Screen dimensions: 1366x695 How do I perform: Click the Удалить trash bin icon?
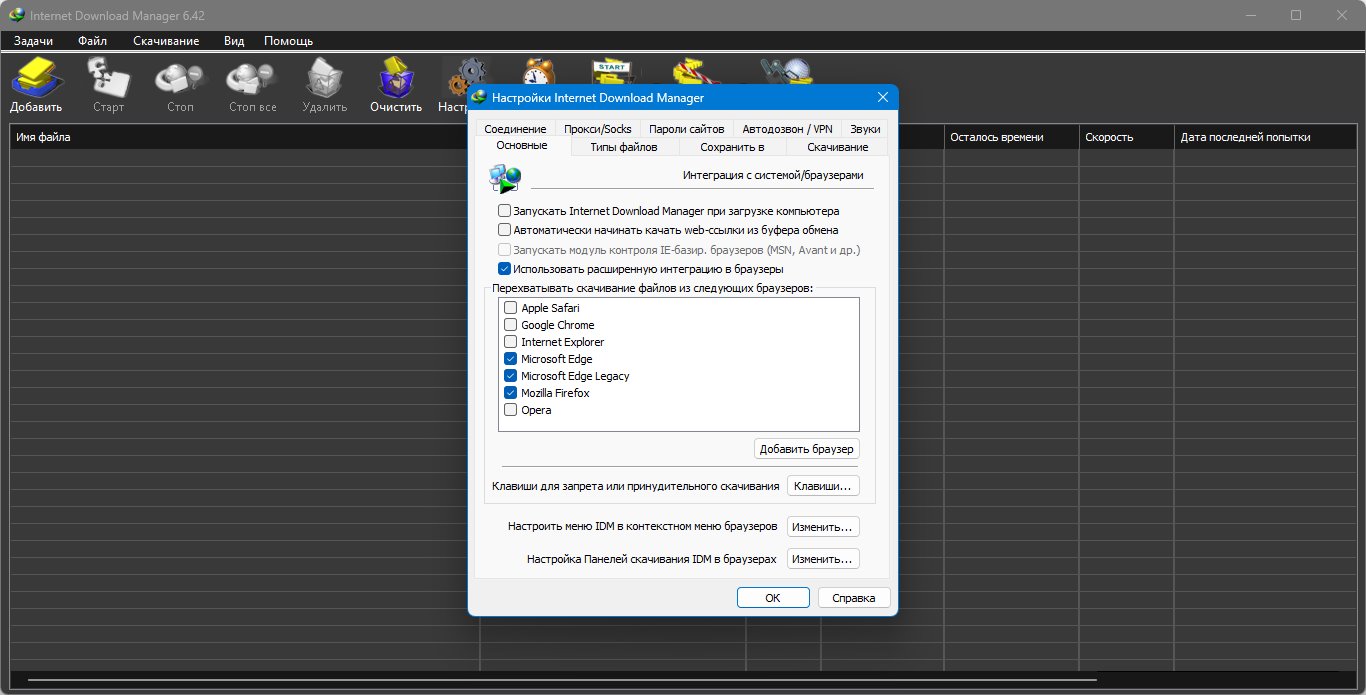(x=325, y=78)
